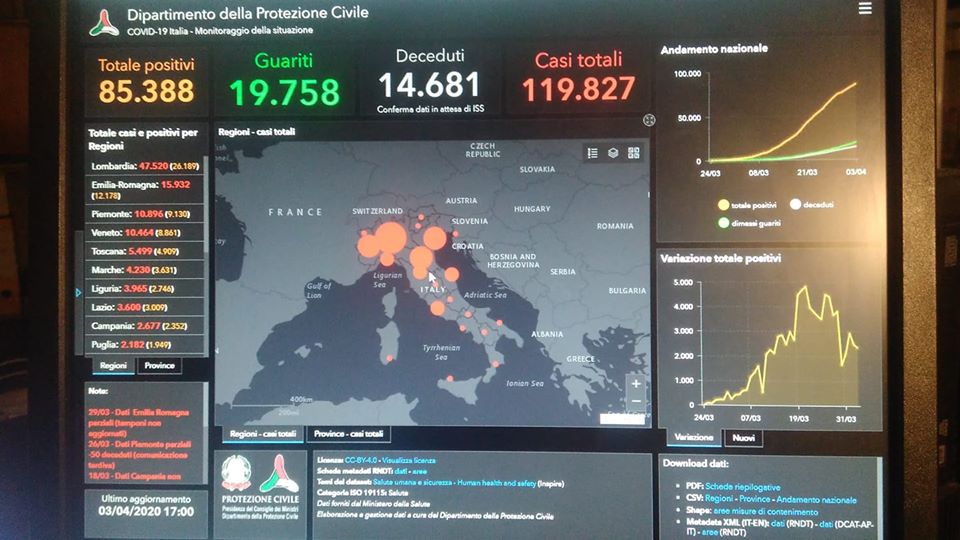960x540 pixels.
Task: Zoom out of the map with minus
Action: pos(636,402)
